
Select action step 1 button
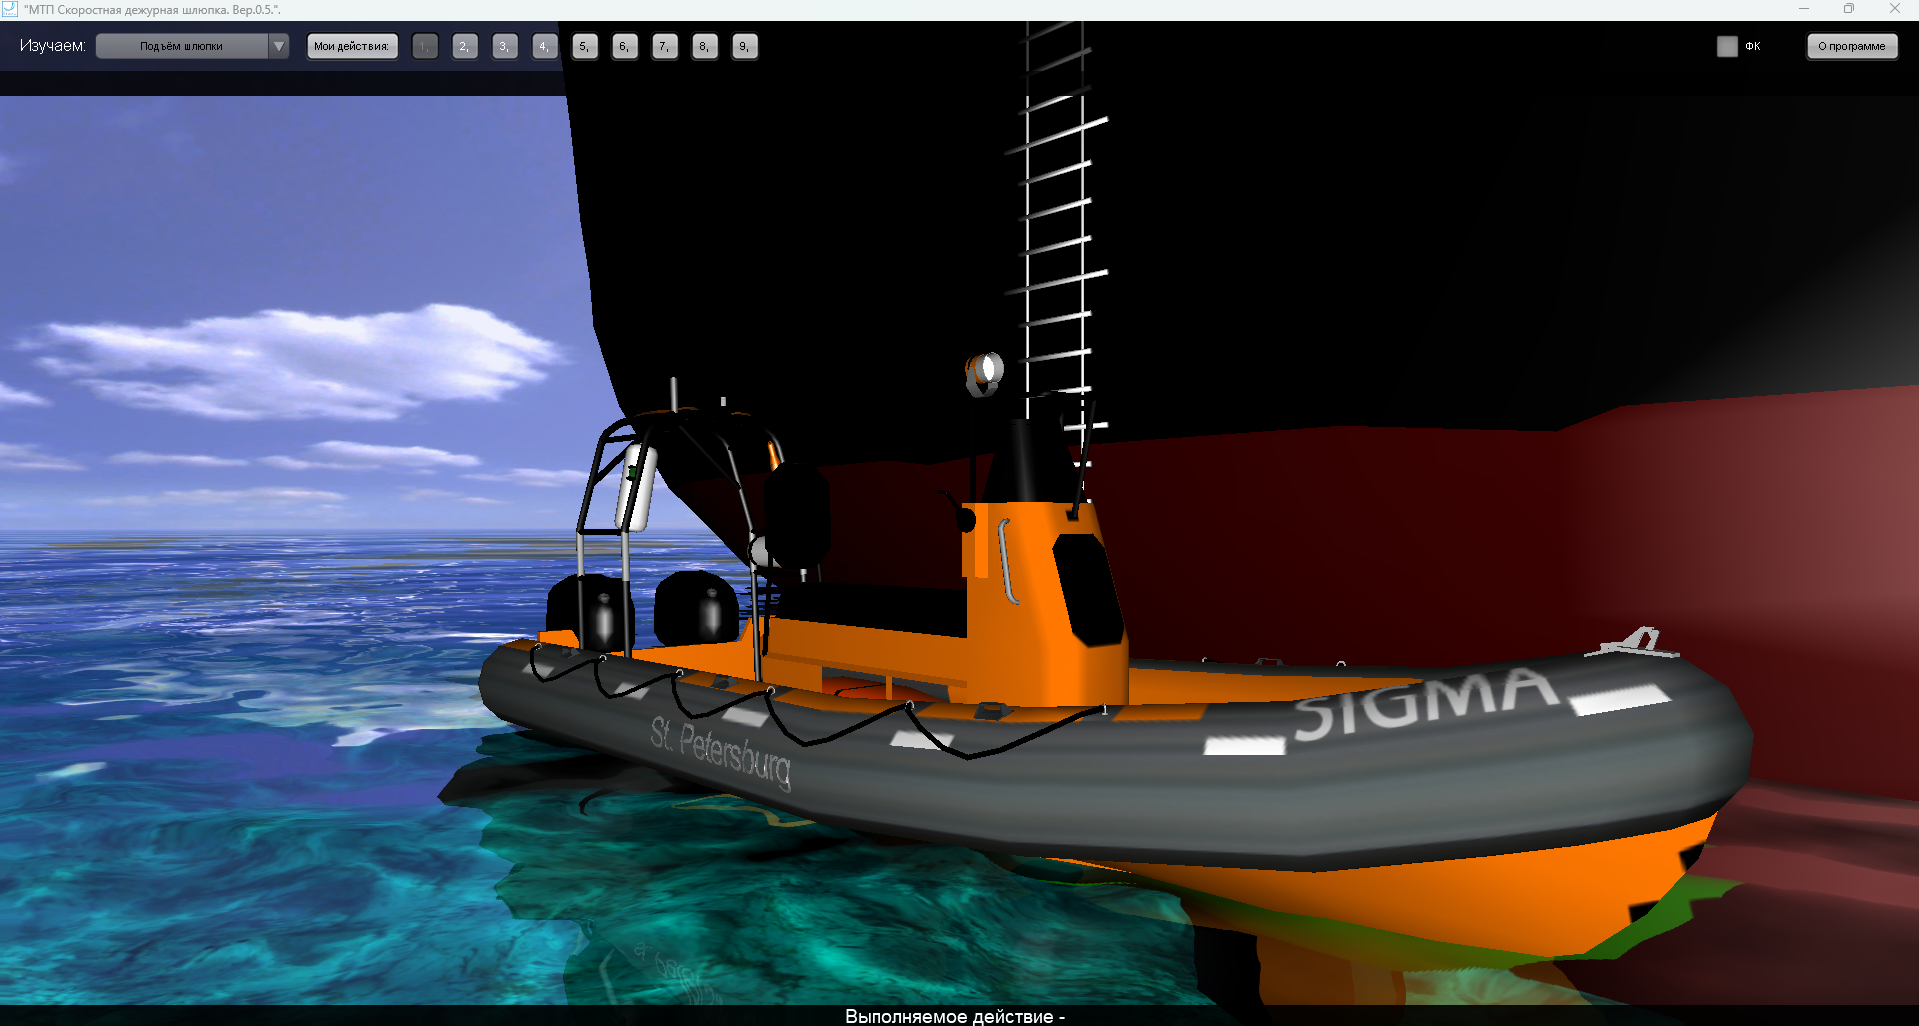425,46
